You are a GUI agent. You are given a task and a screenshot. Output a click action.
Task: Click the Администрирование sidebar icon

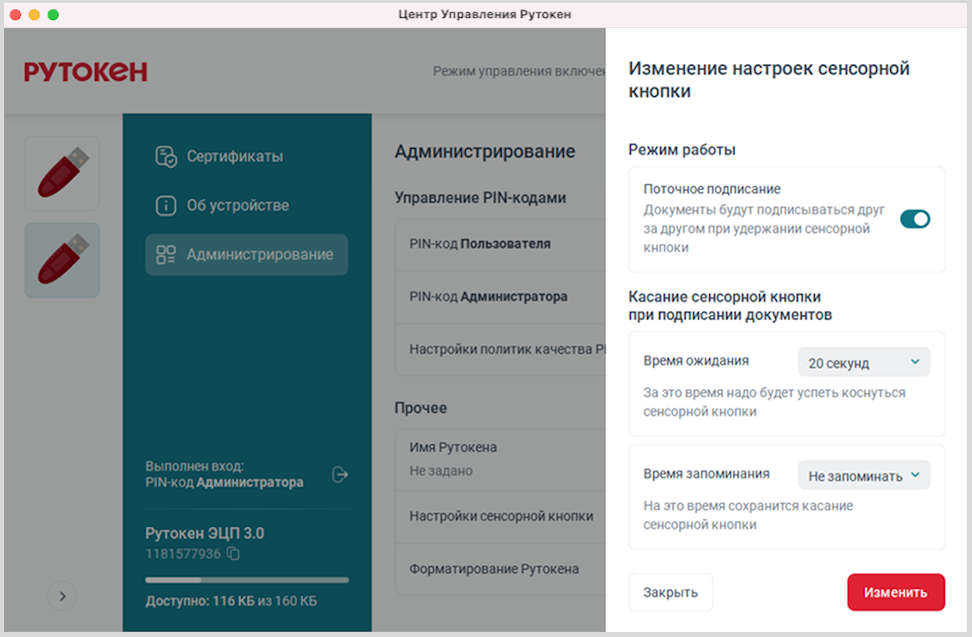[x=166, y=255]
